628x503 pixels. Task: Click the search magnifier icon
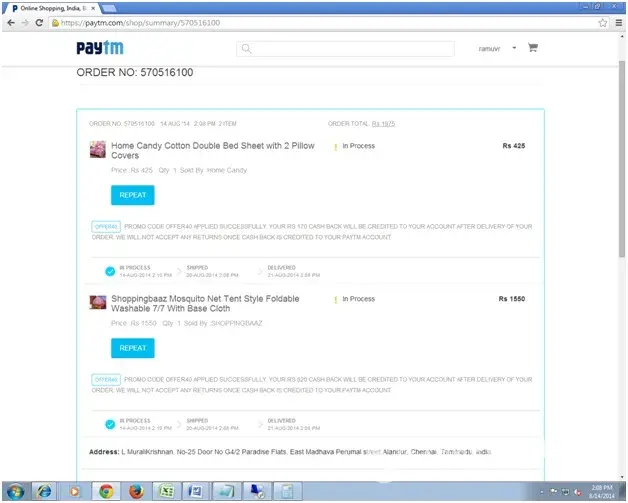(246, 48)
